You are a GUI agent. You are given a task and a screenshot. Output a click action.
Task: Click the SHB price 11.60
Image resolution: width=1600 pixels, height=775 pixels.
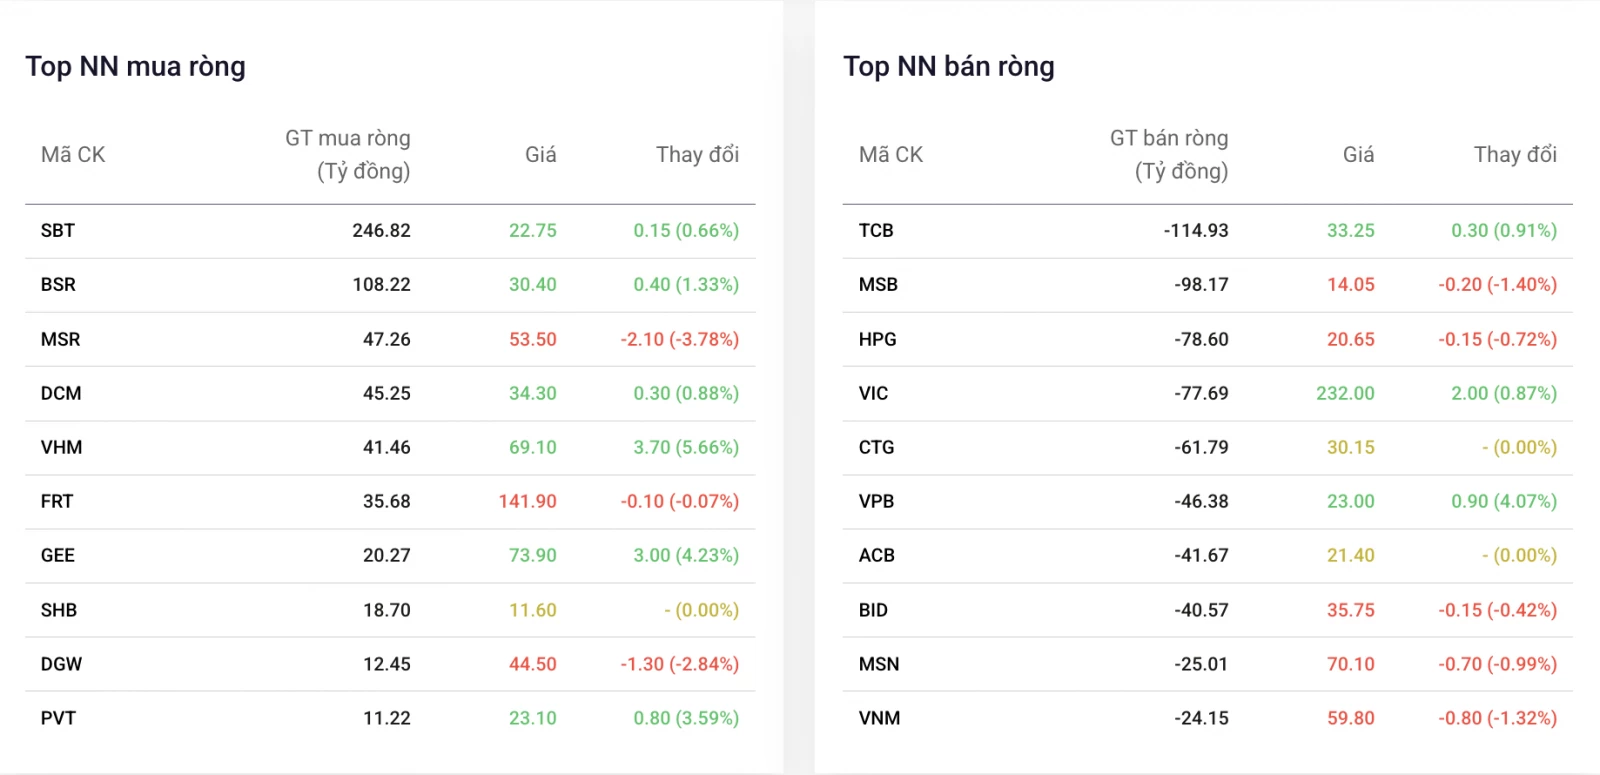click(533, 610)
